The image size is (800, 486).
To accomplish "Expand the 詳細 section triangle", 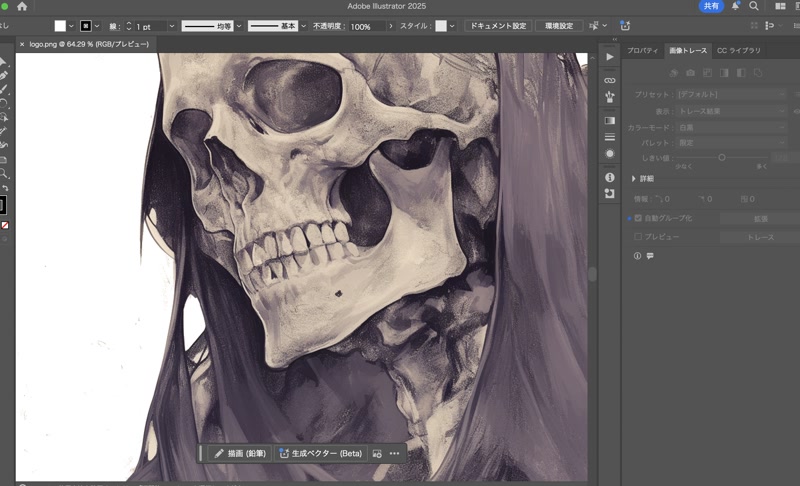I will (x=633, y=178).
